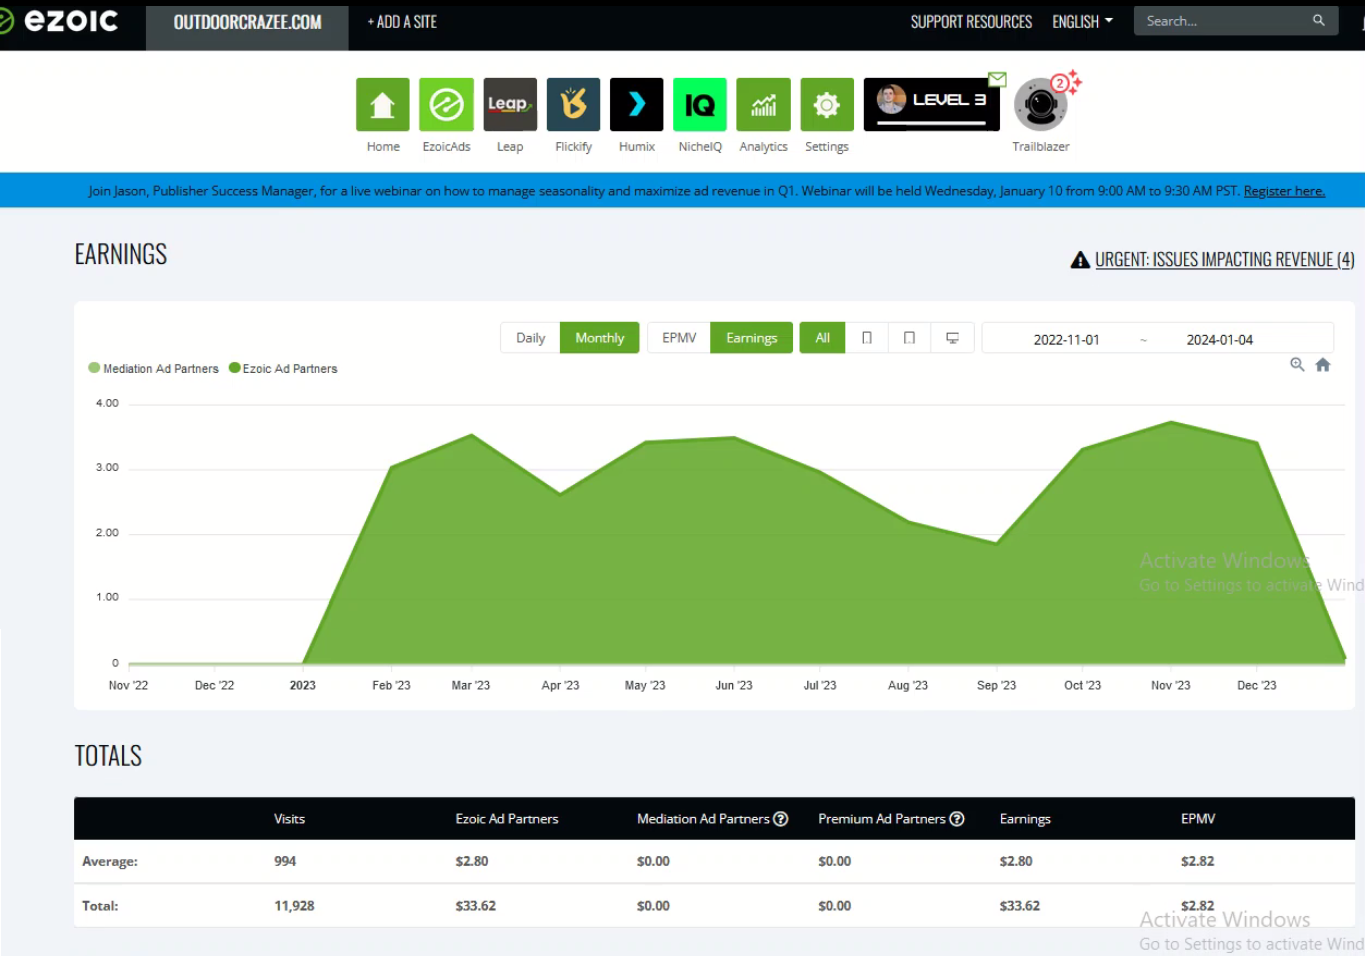This screenshot has width=1365, height=960.
Task: Open Premium Ad Partners help icon
Action: coord(957,819)
